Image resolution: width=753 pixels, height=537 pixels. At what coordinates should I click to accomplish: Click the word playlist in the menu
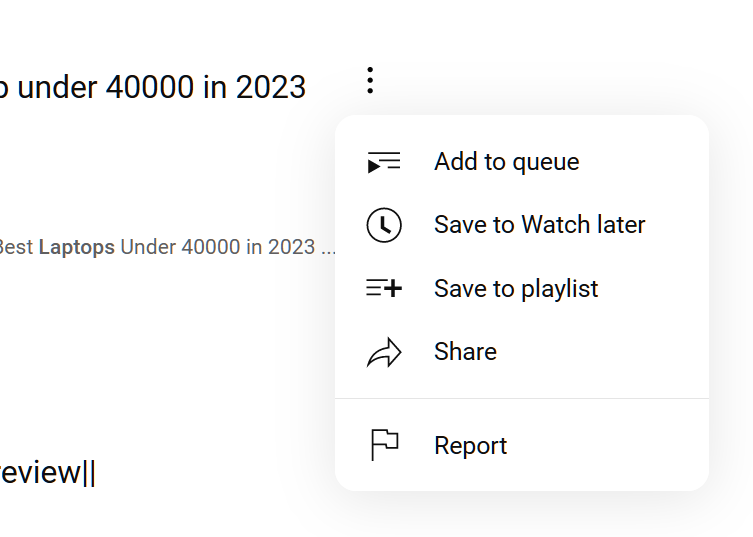[x=559, y=290]
